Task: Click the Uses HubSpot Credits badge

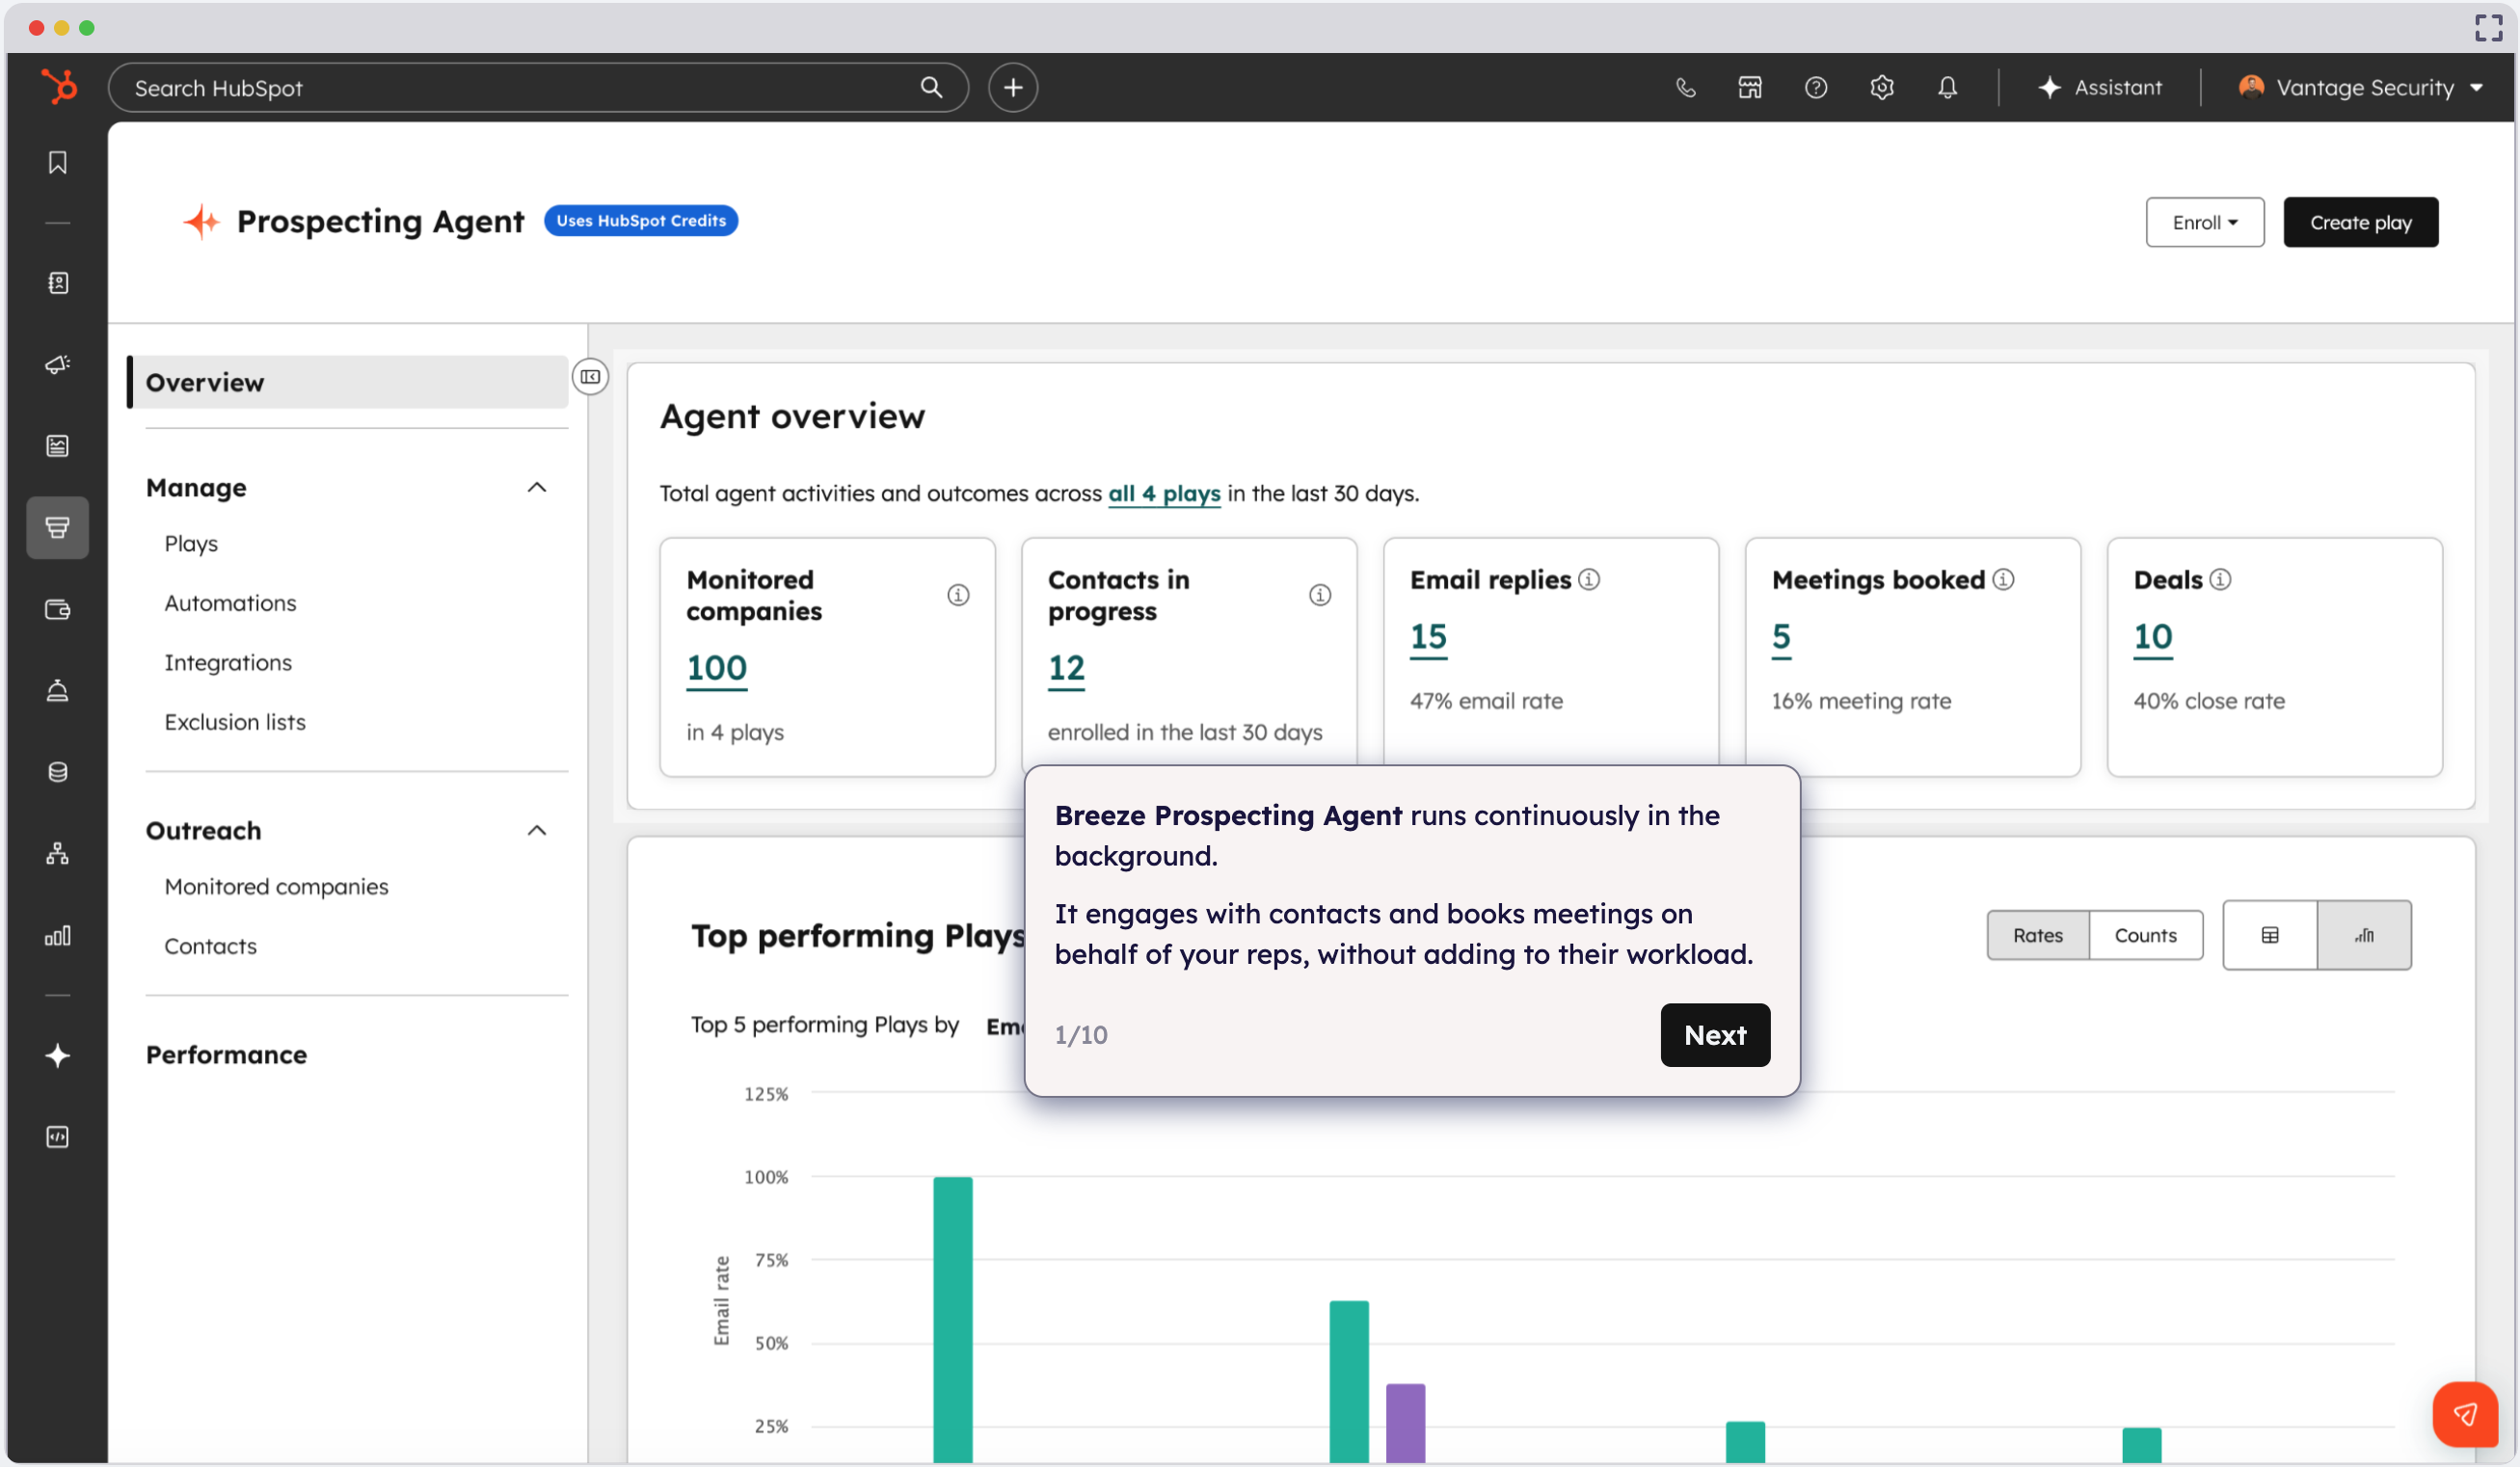Action: coord(641,221)
